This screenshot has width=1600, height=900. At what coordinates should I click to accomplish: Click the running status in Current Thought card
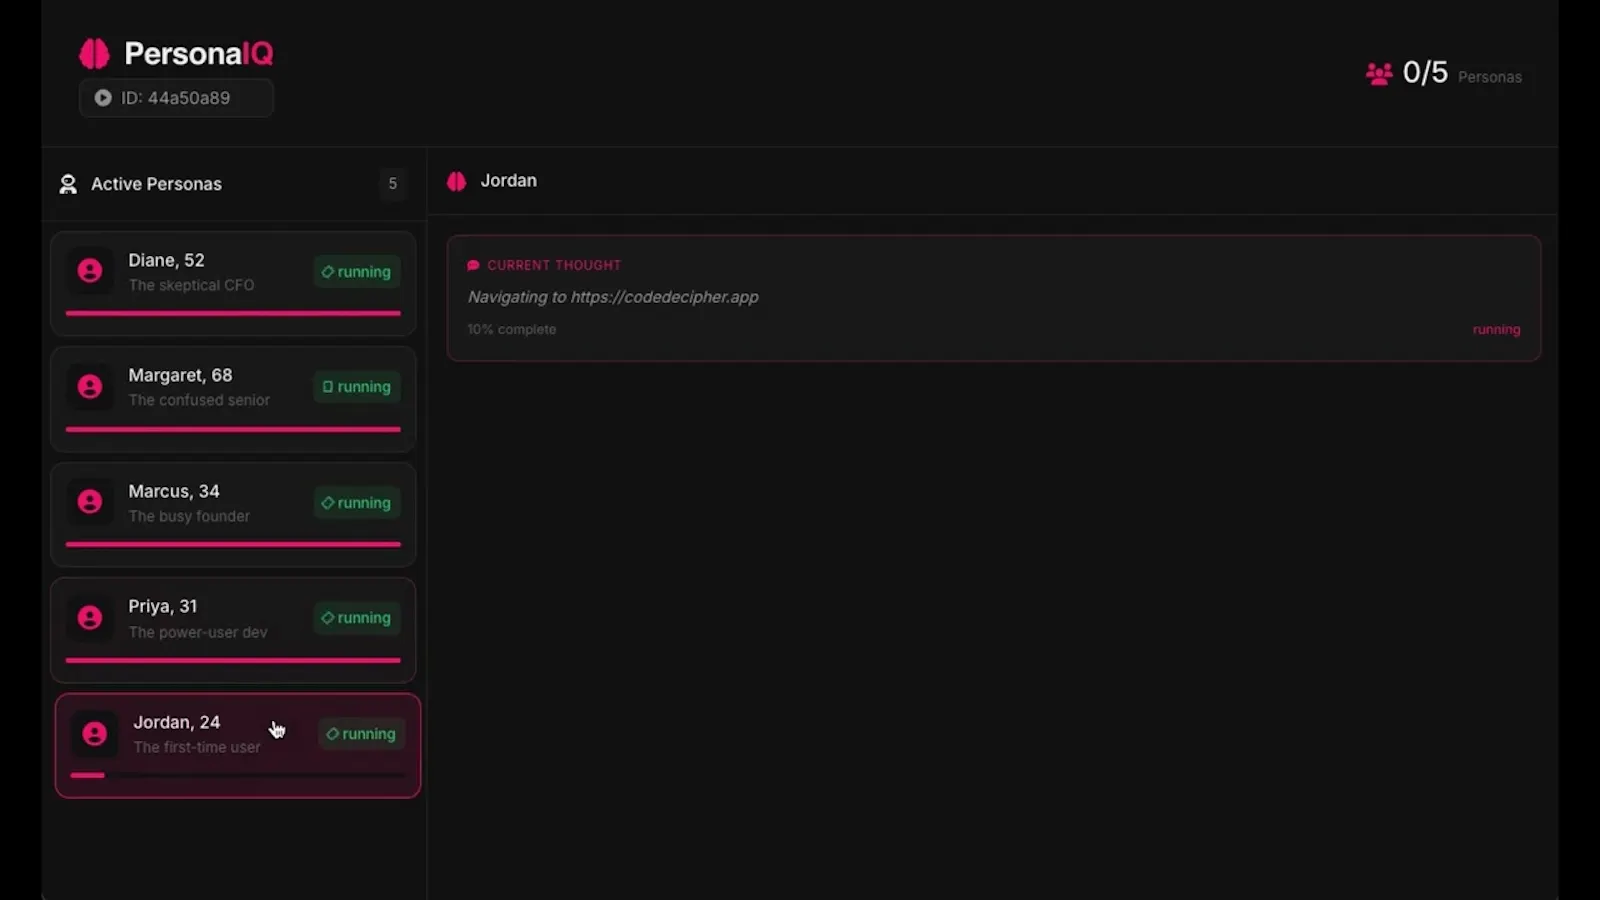coord(1496,329)
